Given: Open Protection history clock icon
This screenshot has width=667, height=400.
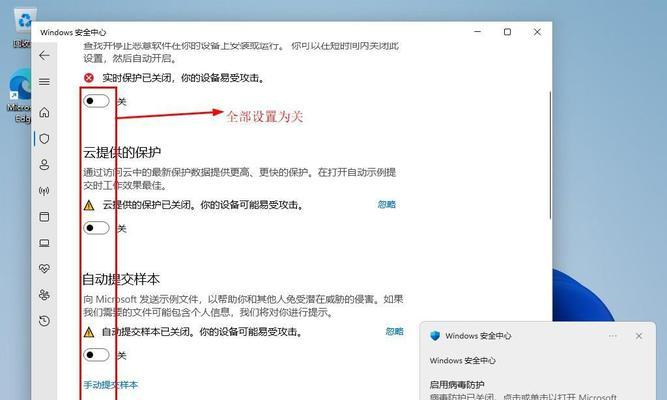Looking at the screenshot, I should pyautogui.click(x=44, y=321).
